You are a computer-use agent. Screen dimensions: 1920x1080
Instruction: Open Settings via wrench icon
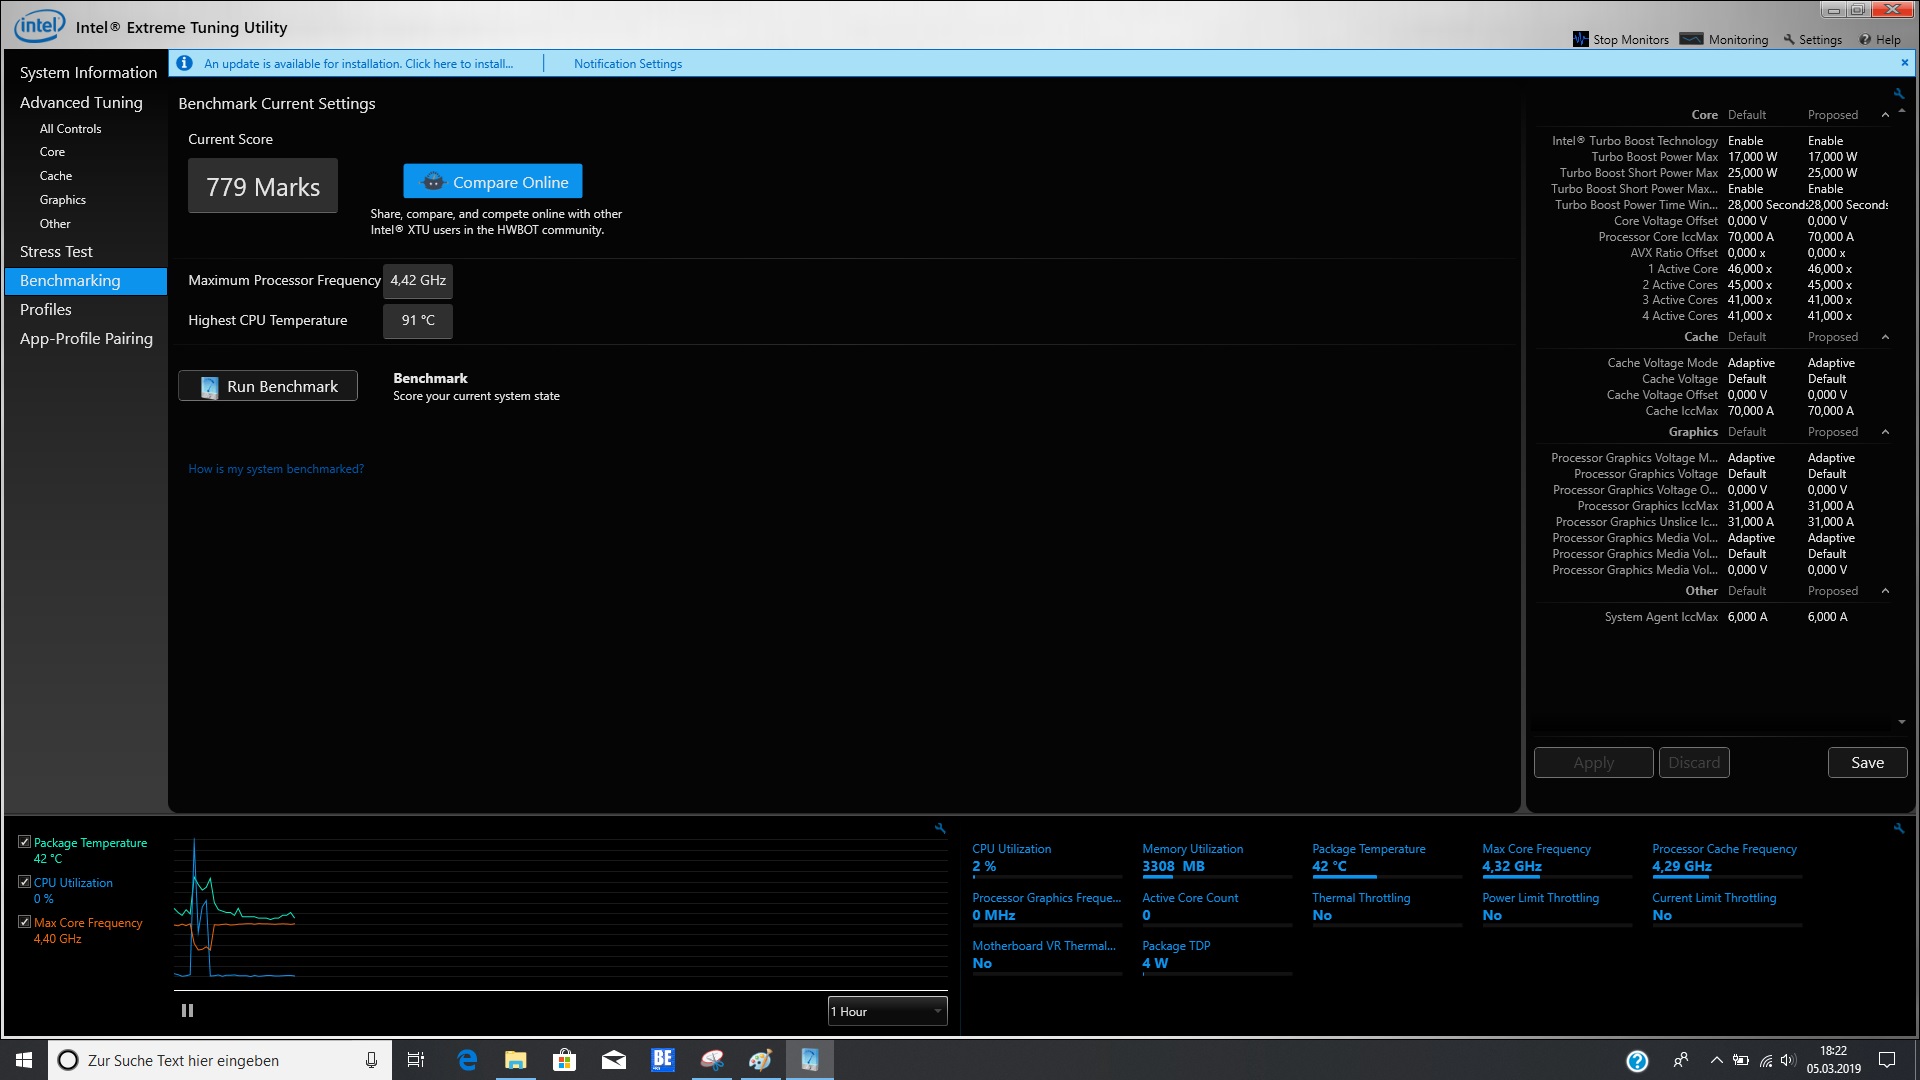click(x=1789, y=40)
